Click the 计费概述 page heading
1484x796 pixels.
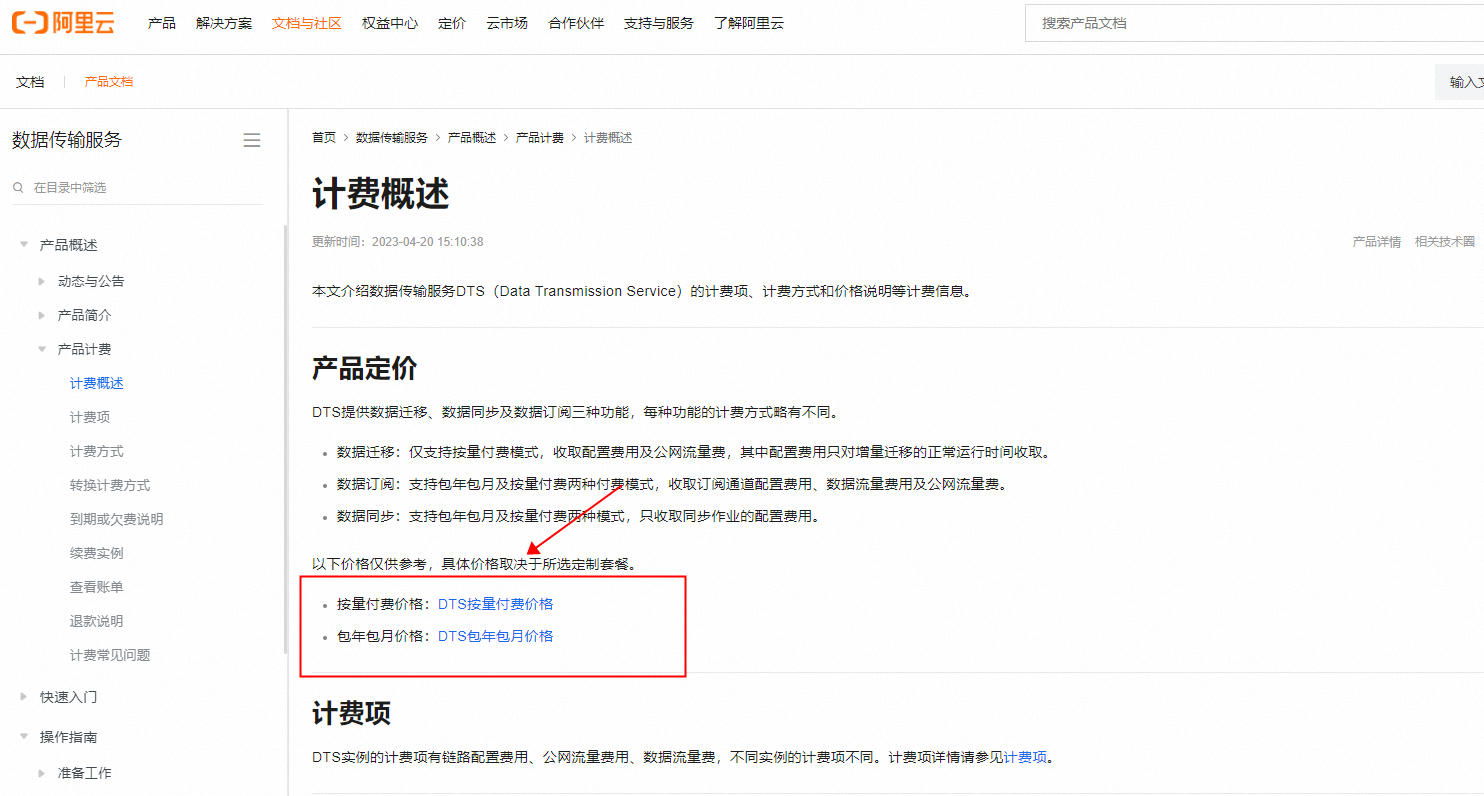[381, 194]
